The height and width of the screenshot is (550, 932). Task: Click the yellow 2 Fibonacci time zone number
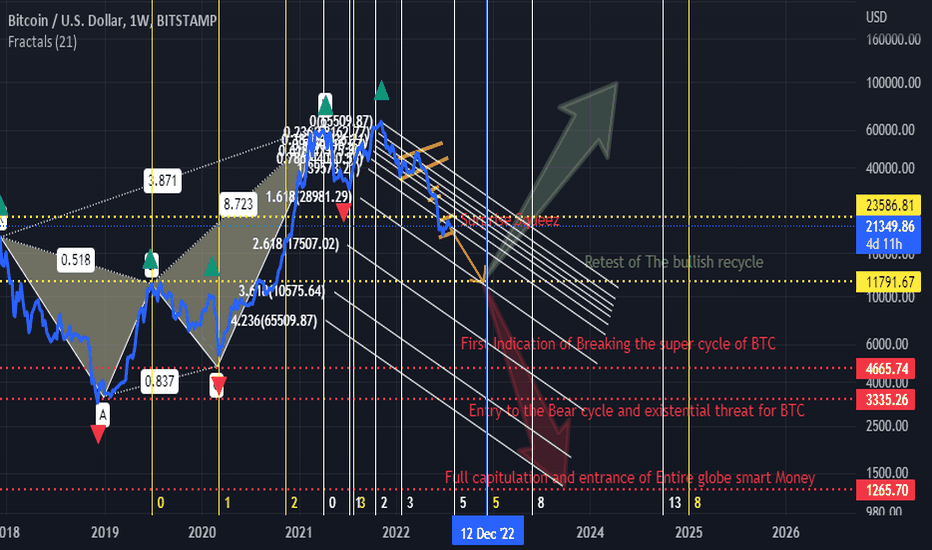point(294,503)
